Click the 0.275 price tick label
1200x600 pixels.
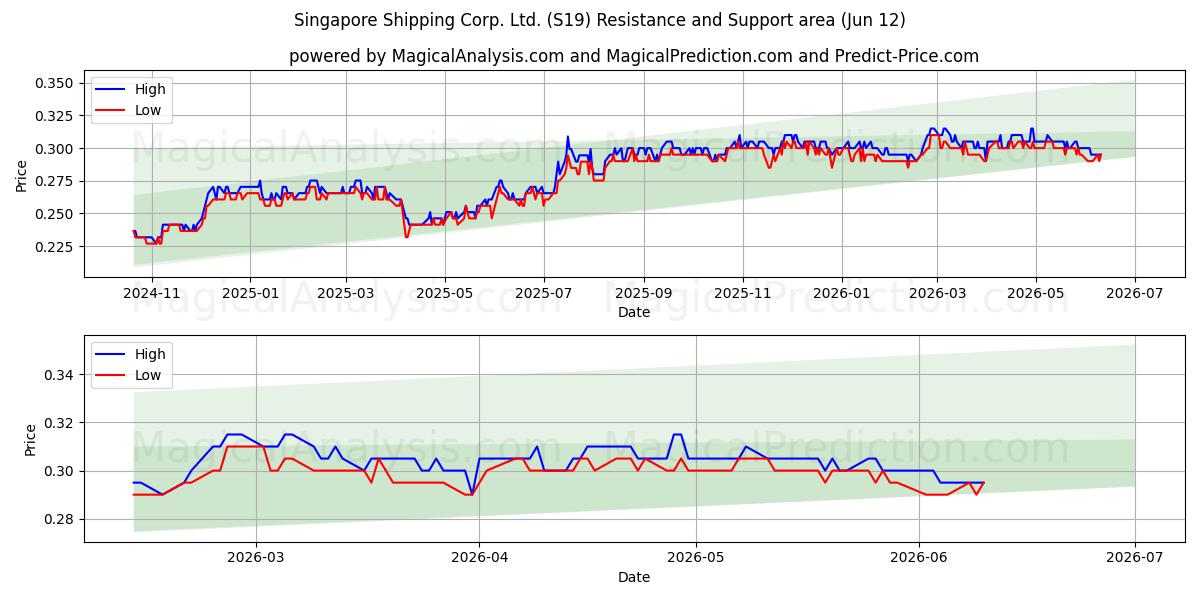point(56,181)
